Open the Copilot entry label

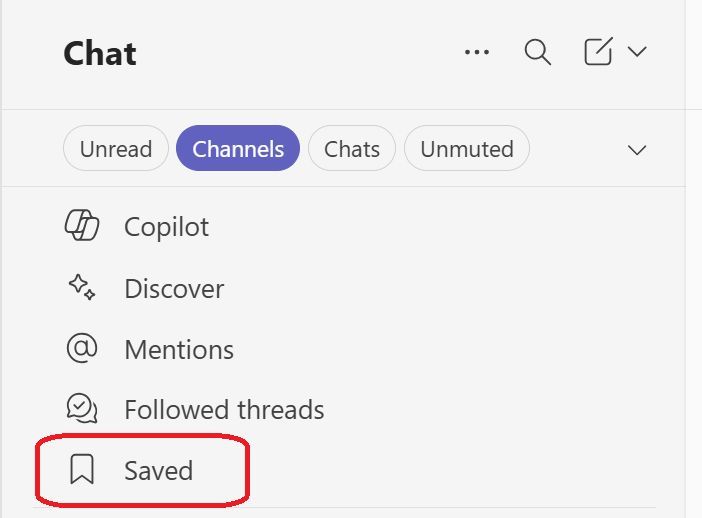click(x=167, y=227)
